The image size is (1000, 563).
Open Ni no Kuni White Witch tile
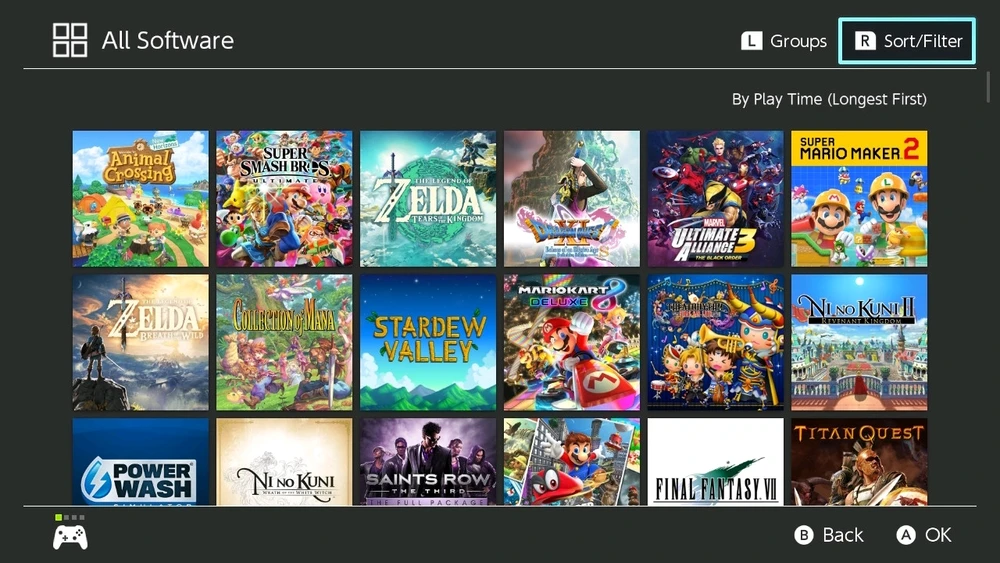[x=284, y=462]
